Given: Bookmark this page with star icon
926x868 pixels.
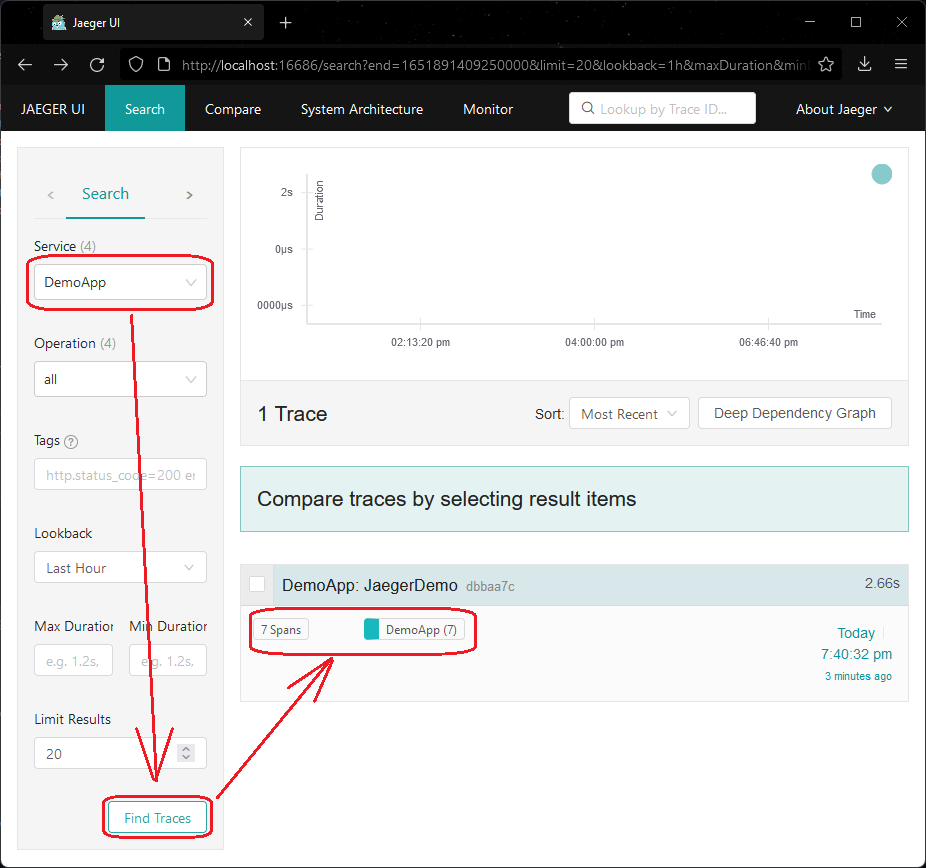Looking at the screenshot, I should [826, 64].
